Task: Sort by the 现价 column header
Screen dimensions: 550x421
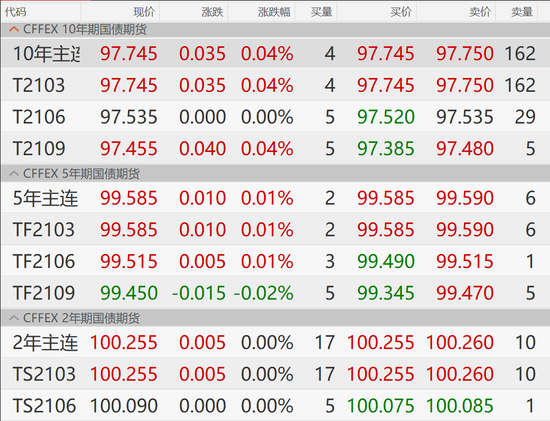Action: [x=144, y=12]
